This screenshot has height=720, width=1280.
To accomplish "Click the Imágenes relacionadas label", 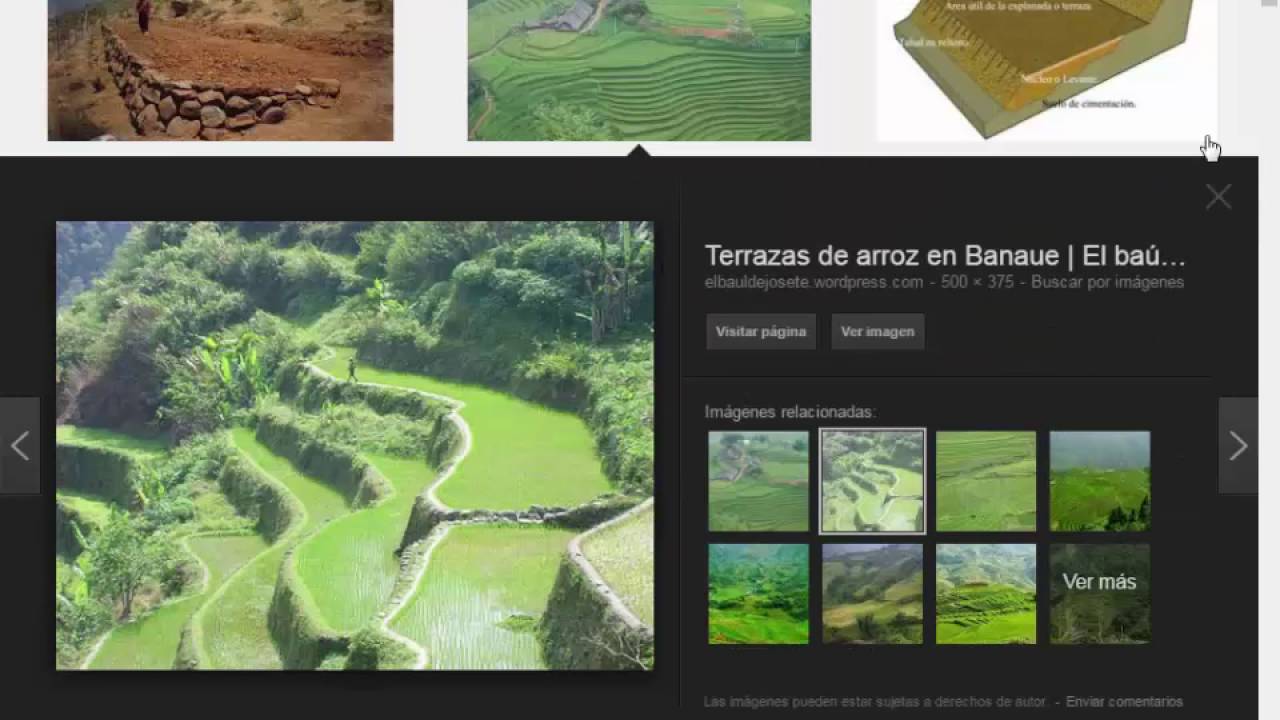I will click(790, 412).
